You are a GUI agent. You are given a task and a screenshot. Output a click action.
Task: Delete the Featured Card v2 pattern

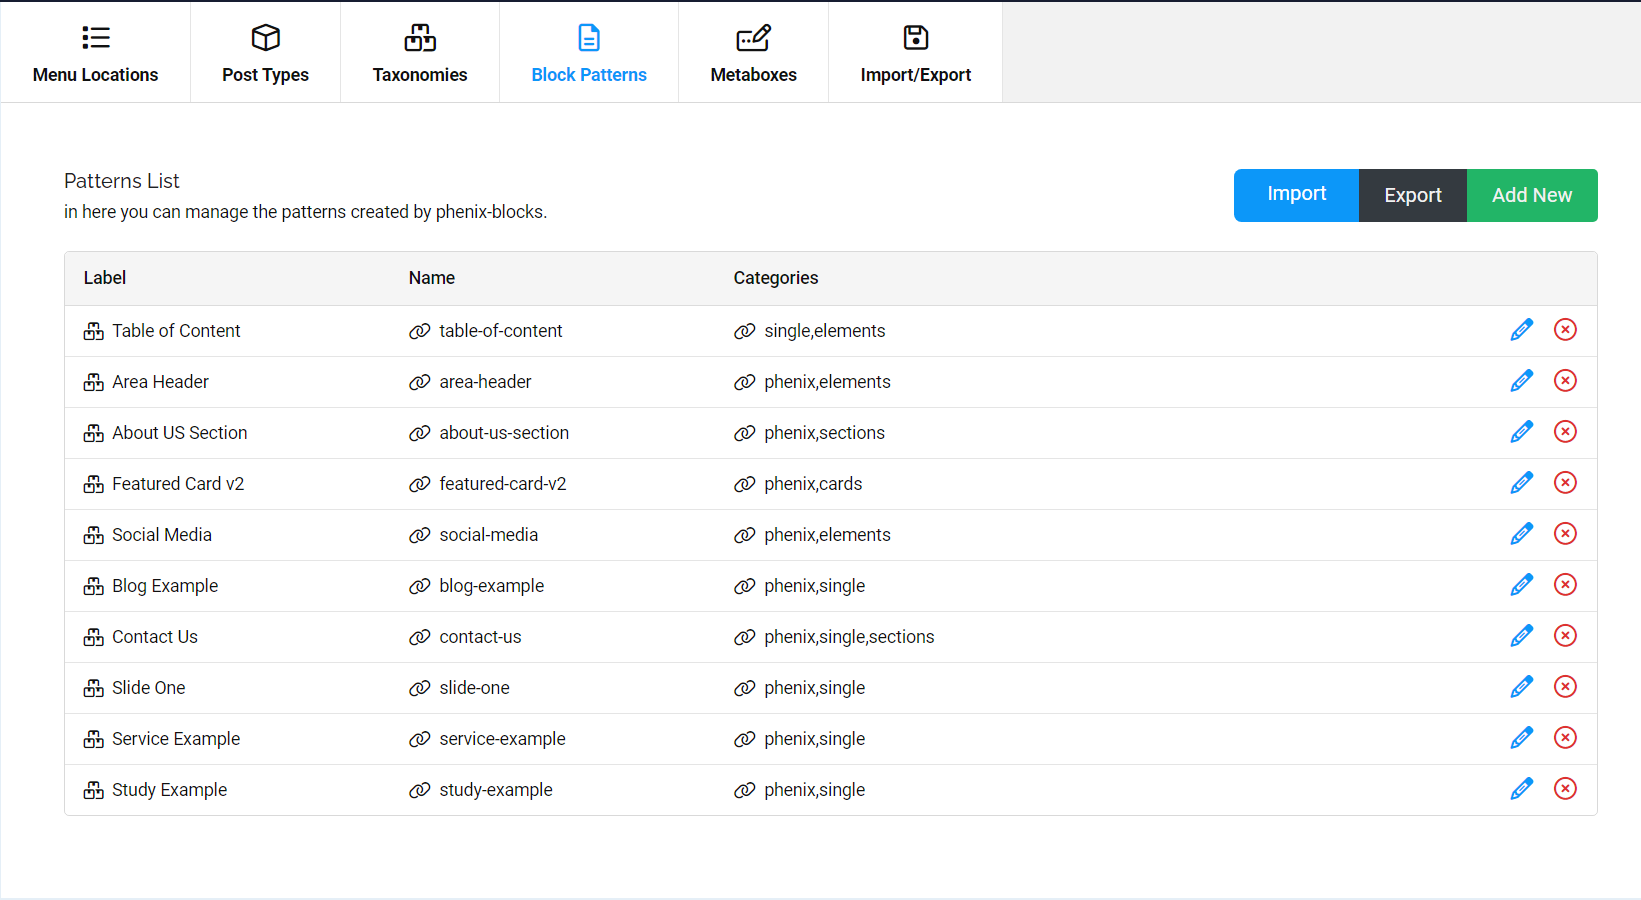point(1565,483)
